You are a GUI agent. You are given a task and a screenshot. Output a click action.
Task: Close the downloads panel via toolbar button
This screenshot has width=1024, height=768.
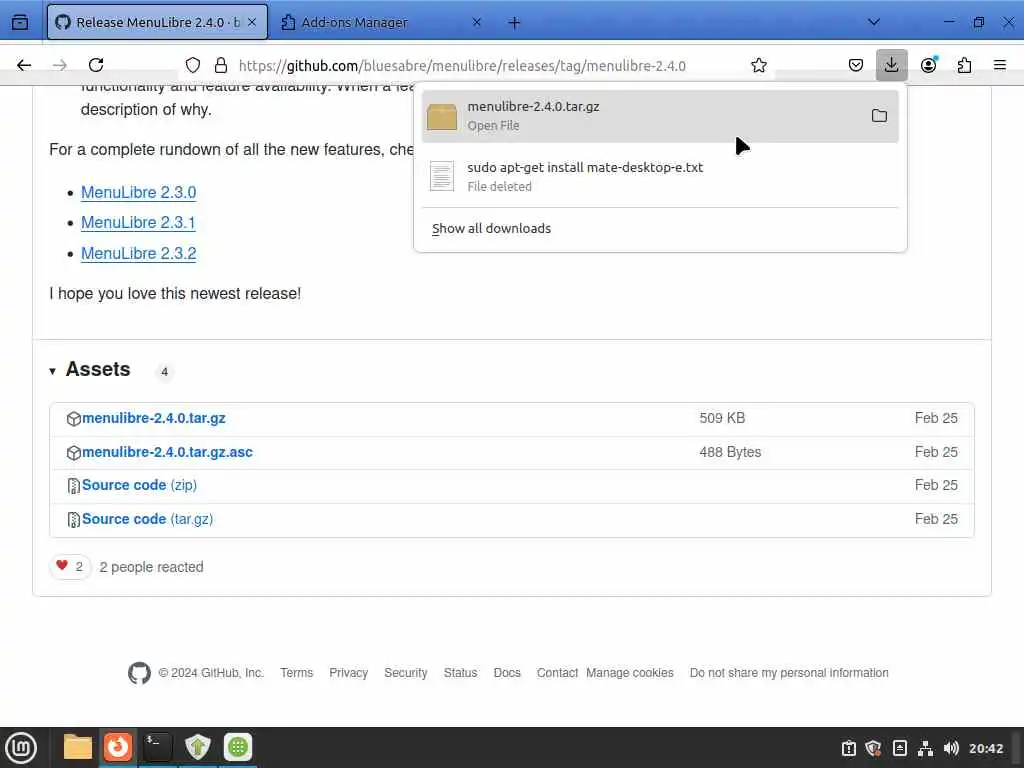891,65
